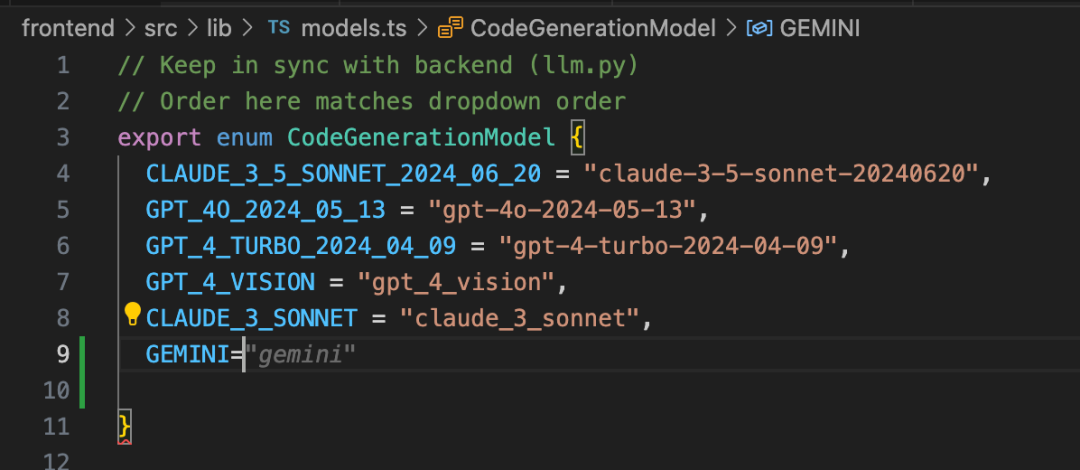Click the "claude_3_sonnet" string
The height and width of the screenshot is (470, 1080).
click(519, 318)
